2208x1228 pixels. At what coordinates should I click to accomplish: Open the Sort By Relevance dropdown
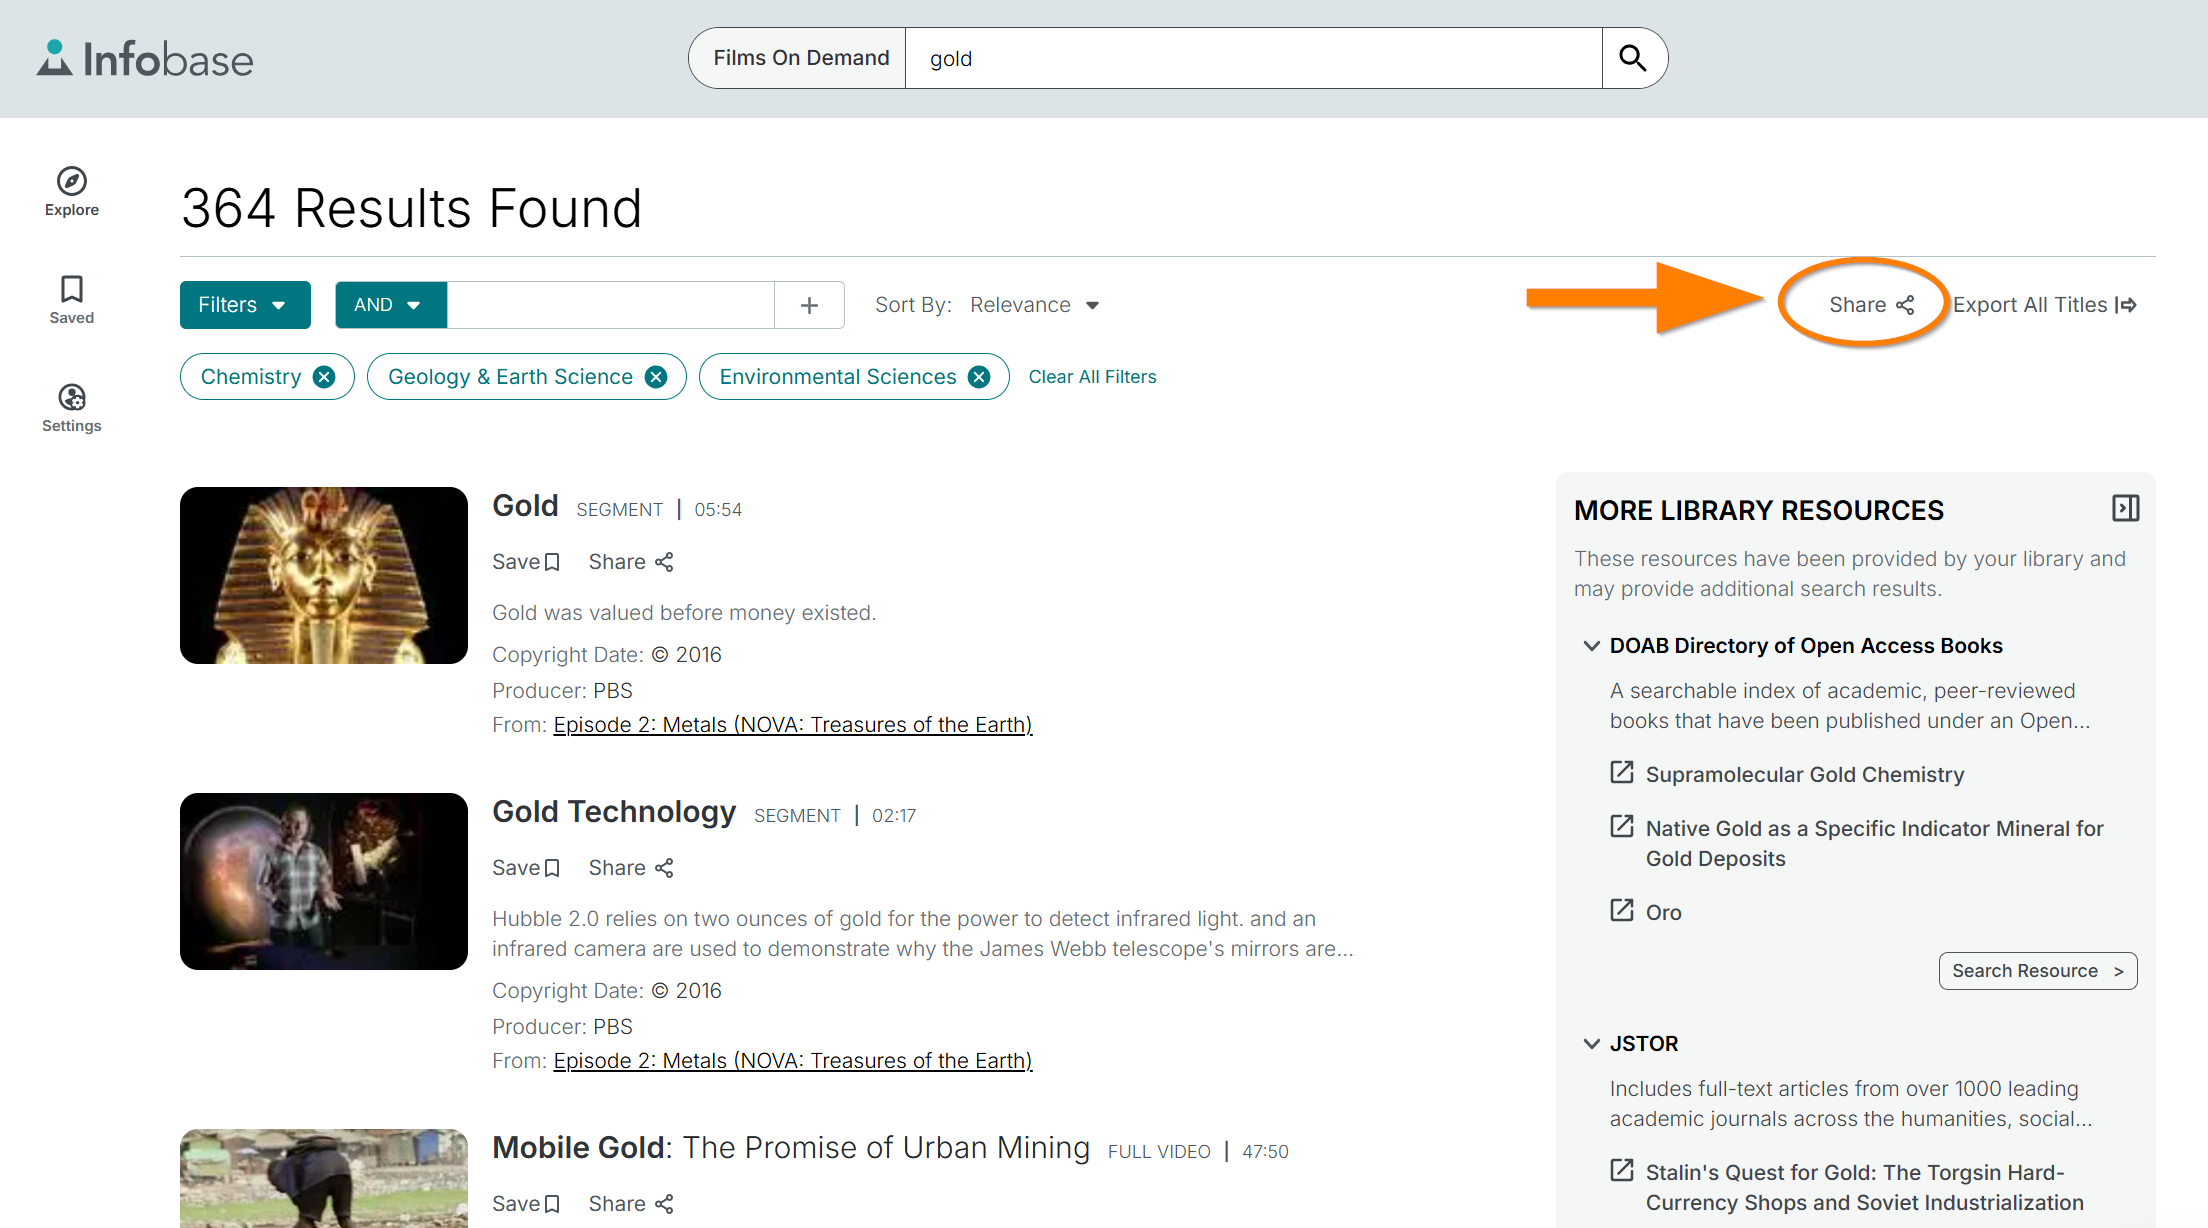(x=1035, y=305)
